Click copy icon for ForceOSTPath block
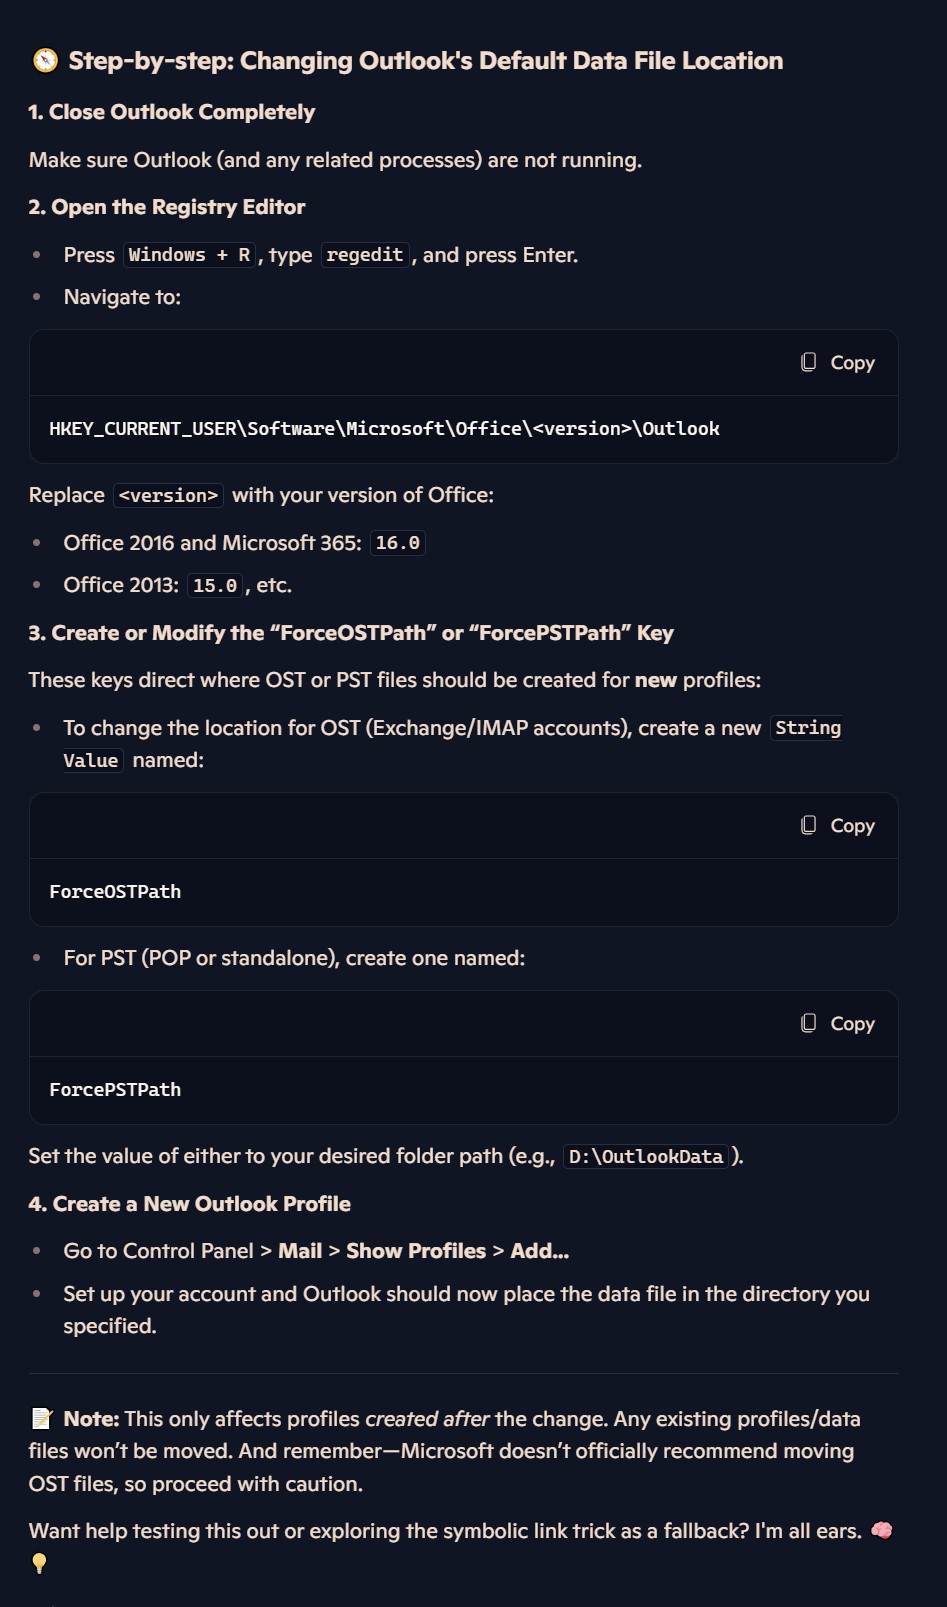Viewport: 947px width, 1607px height. coord(809,825)
